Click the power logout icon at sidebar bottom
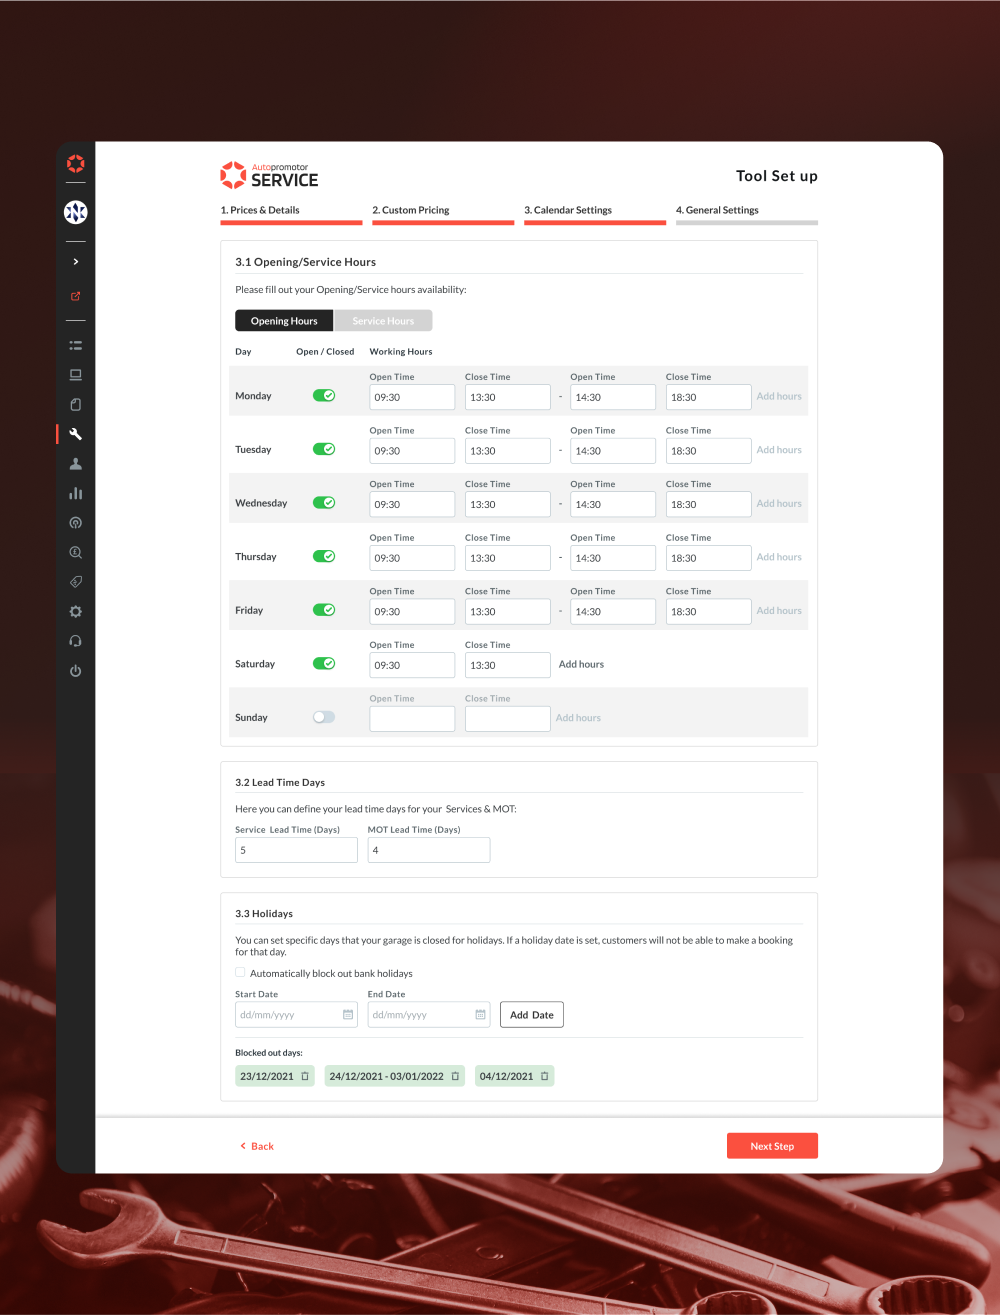 (x=75, y=671)
